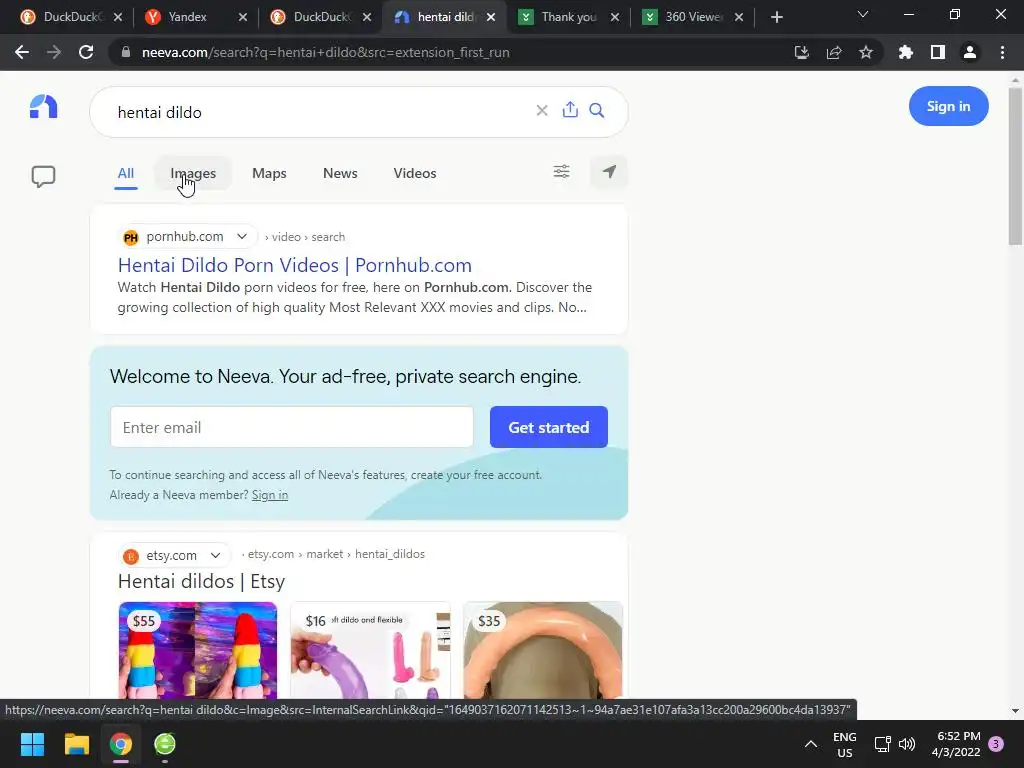Click the location arrow icon
This screenshot has width=1024, height=768.
click(x=609, y=172)
